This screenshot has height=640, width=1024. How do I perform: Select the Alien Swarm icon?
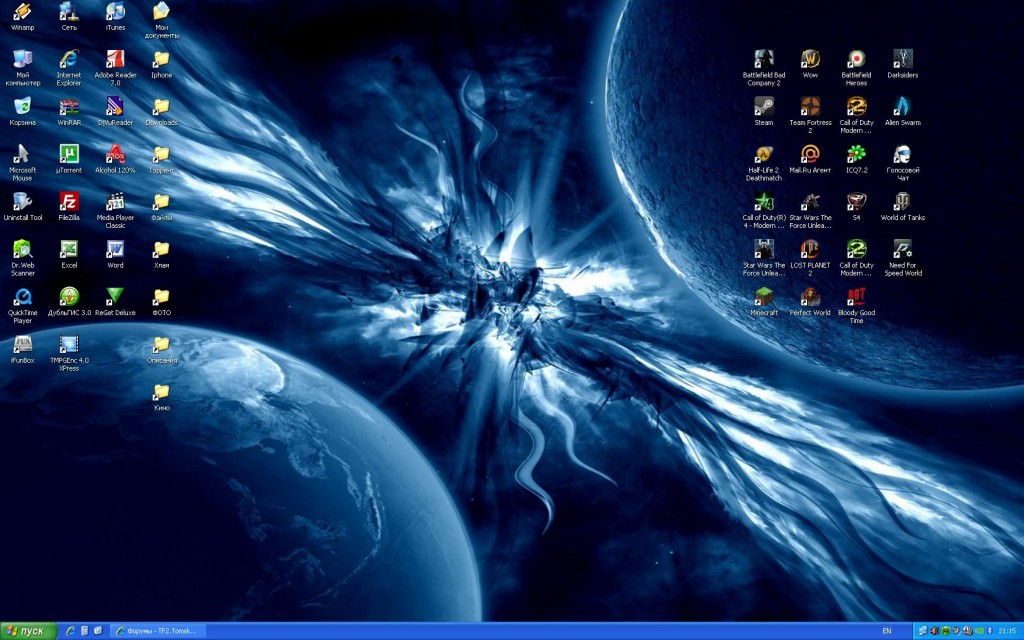click(x=903, y=111)
